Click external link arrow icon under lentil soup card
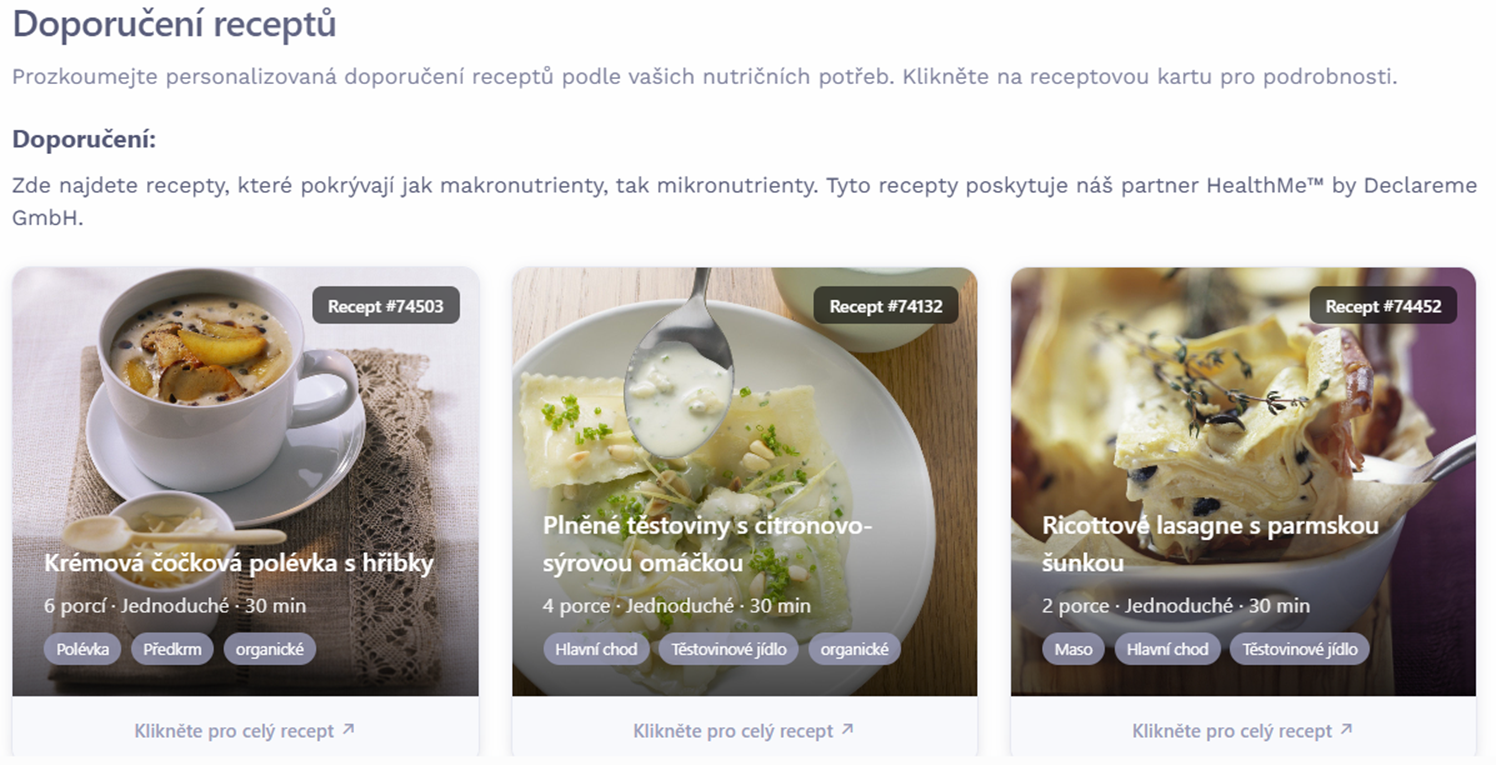 coord(348,730)
